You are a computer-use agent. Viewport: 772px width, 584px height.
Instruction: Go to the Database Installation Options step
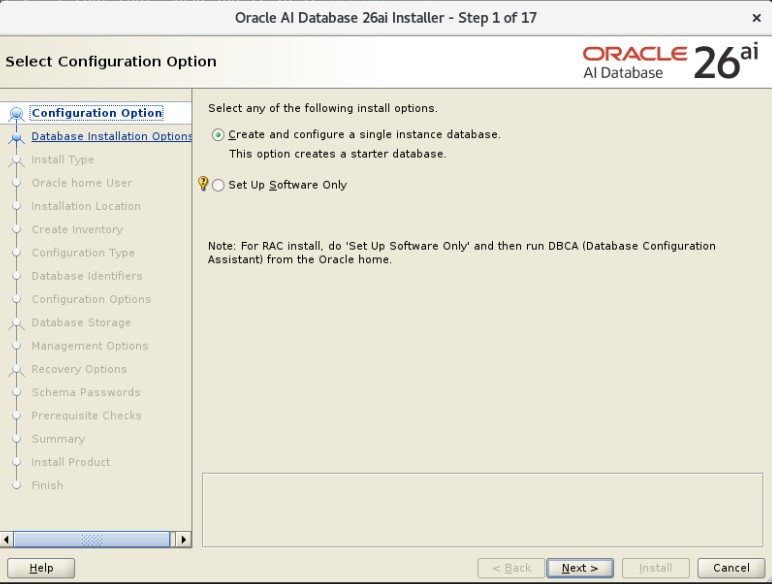tap(112, 136)
